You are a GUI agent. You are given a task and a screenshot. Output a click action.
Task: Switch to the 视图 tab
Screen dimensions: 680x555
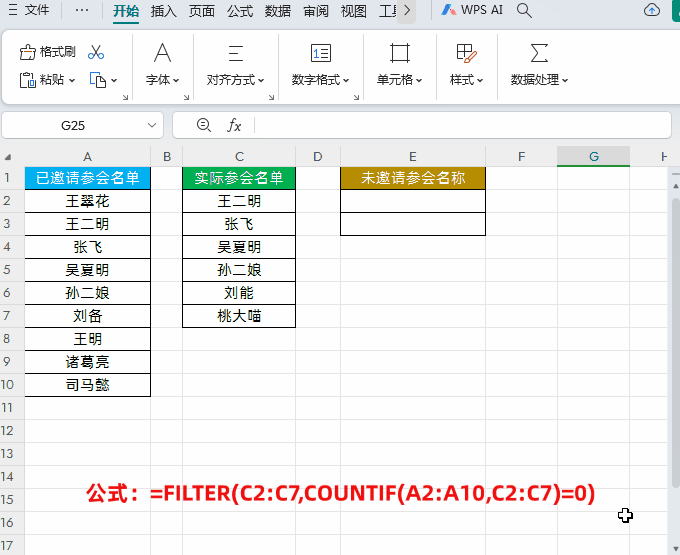tap(353, 11)
